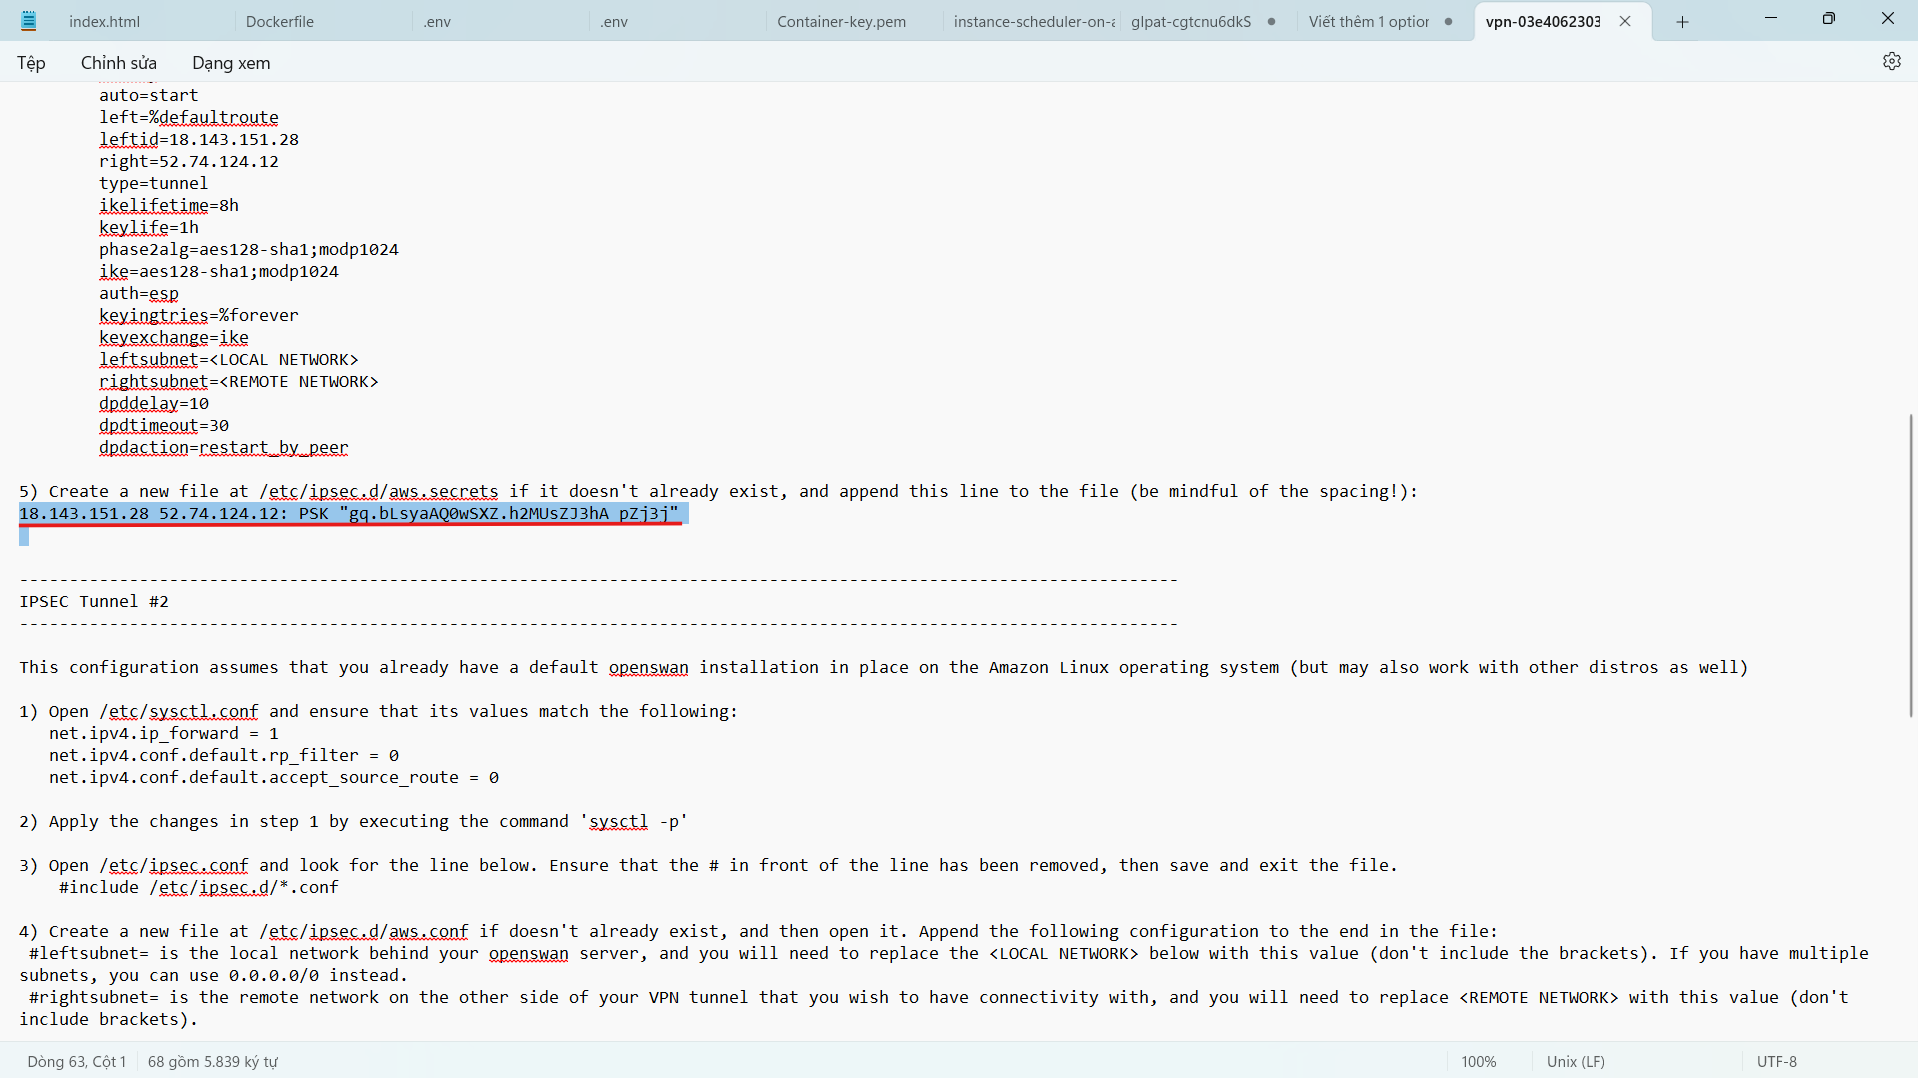Click Dòng 63, Cột 1 position indicator

[x=77, y=1061]
